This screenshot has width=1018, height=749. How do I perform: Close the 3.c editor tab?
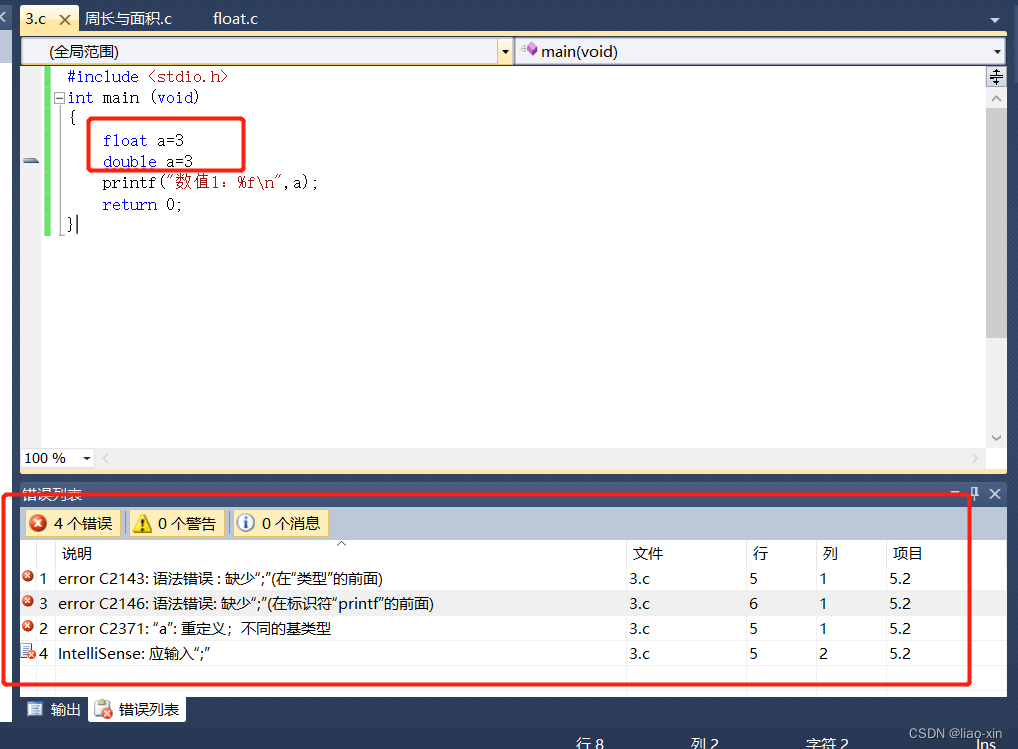coord(66,19)
